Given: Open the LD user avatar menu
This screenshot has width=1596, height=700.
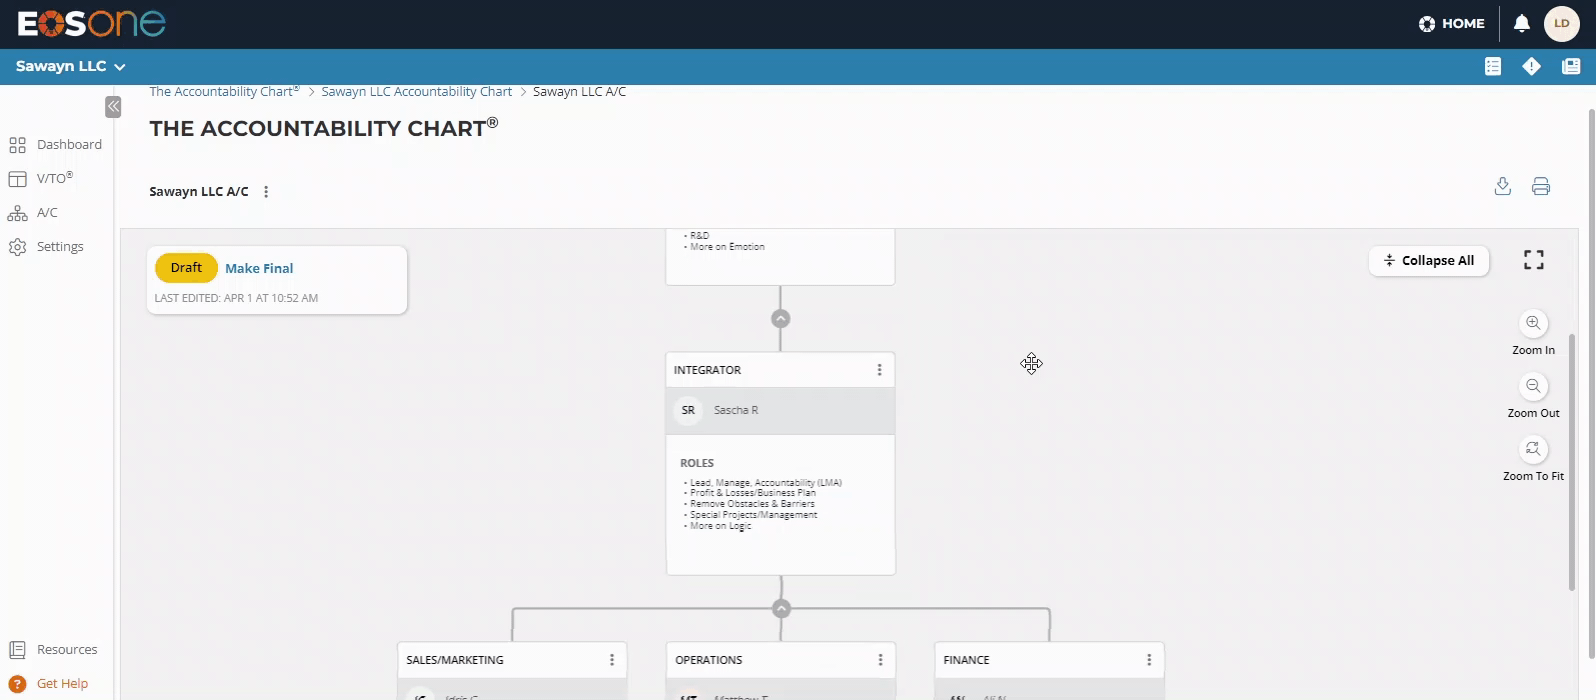Looking at the screenshot, I should [1561, 23].
